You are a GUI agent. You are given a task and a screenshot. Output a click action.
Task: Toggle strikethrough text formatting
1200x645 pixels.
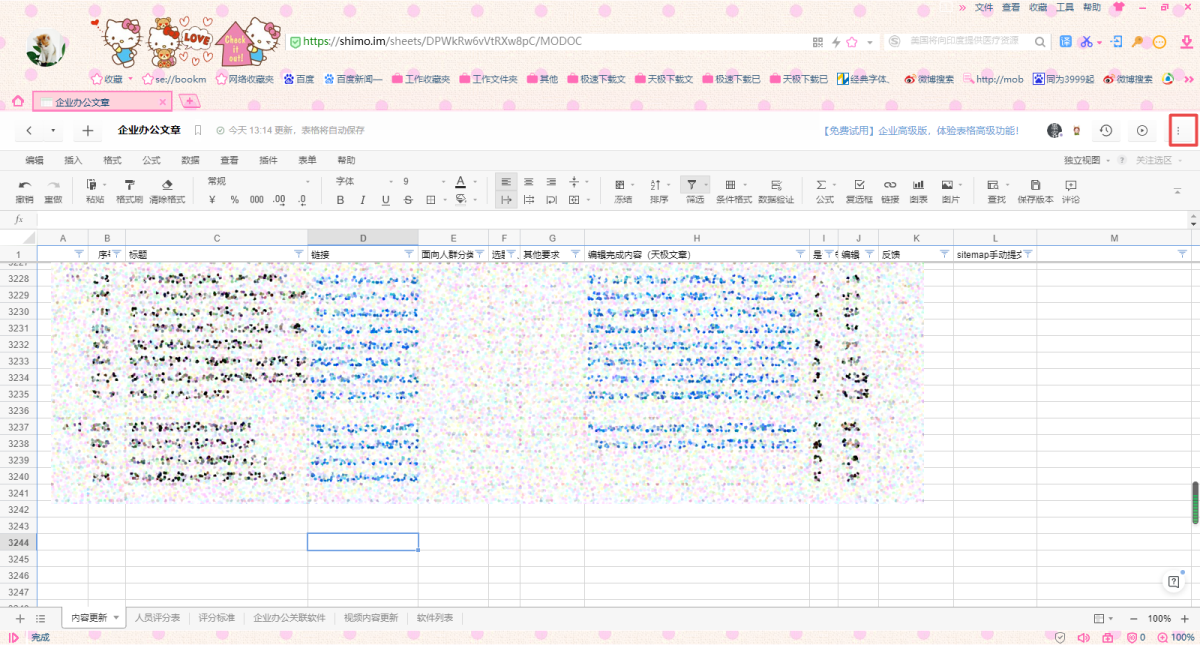tap(408, 200)
